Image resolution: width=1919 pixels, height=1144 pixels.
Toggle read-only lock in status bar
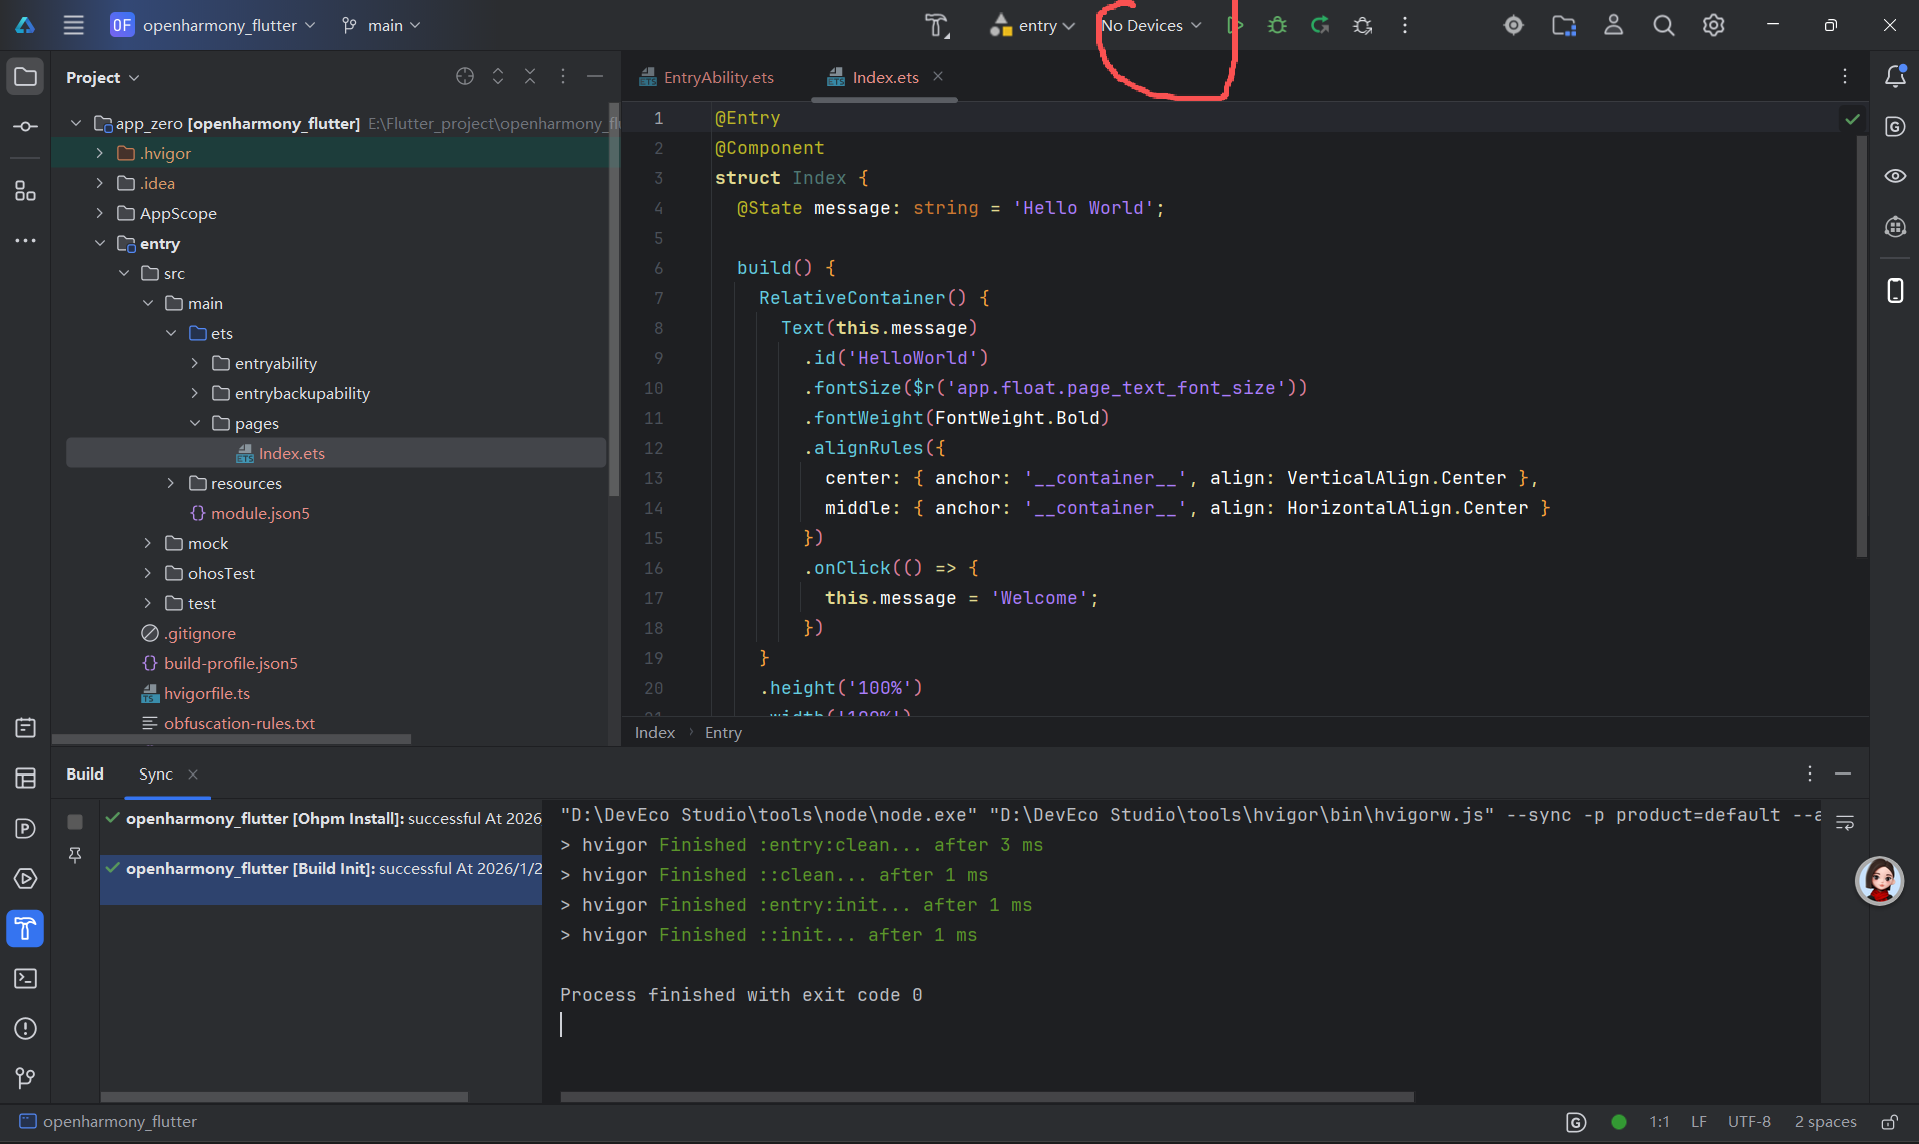pos(1890,1122)
